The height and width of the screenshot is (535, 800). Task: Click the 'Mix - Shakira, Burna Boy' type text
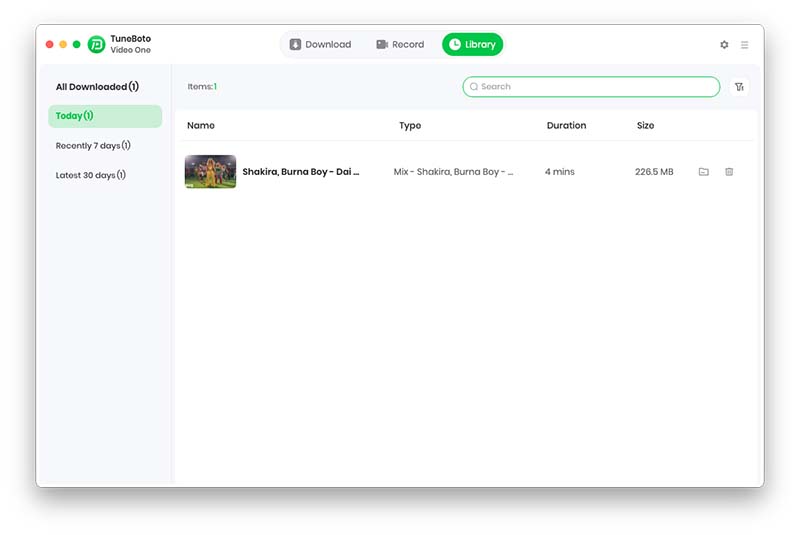tap(453, 172)
